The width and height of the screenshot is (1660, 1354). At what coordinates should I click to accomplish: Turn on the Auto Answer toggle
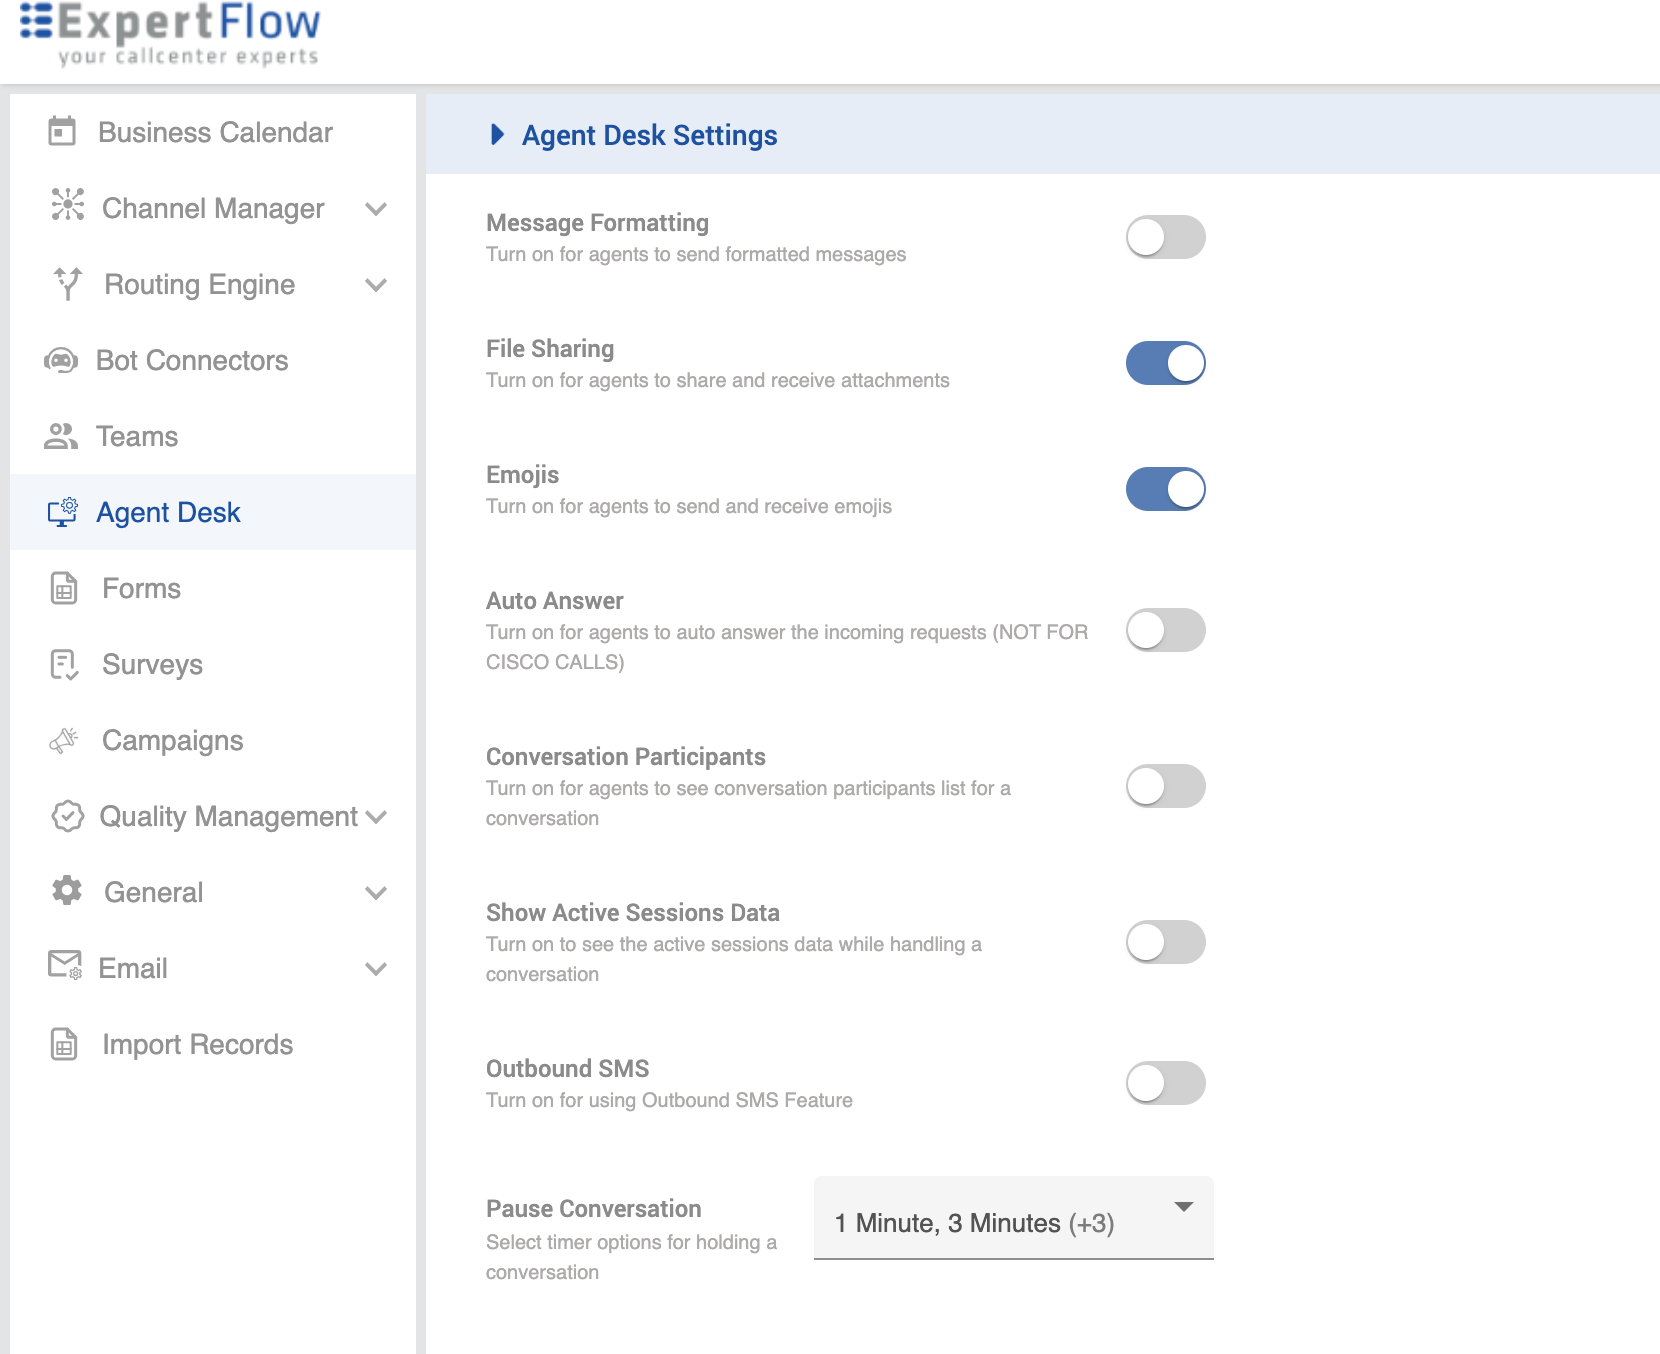1165,630
